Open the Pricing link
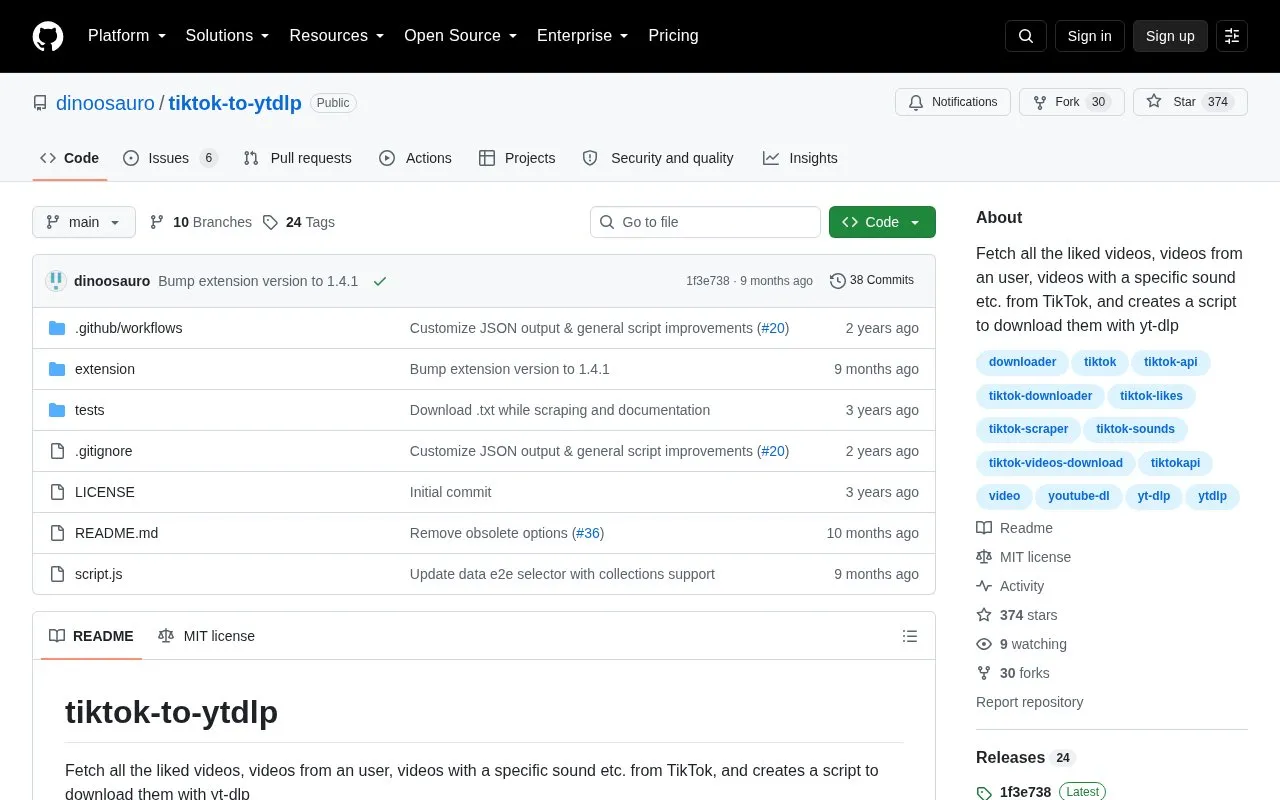The width and height of the screenshot is (1280, 800). pos(673,36)
